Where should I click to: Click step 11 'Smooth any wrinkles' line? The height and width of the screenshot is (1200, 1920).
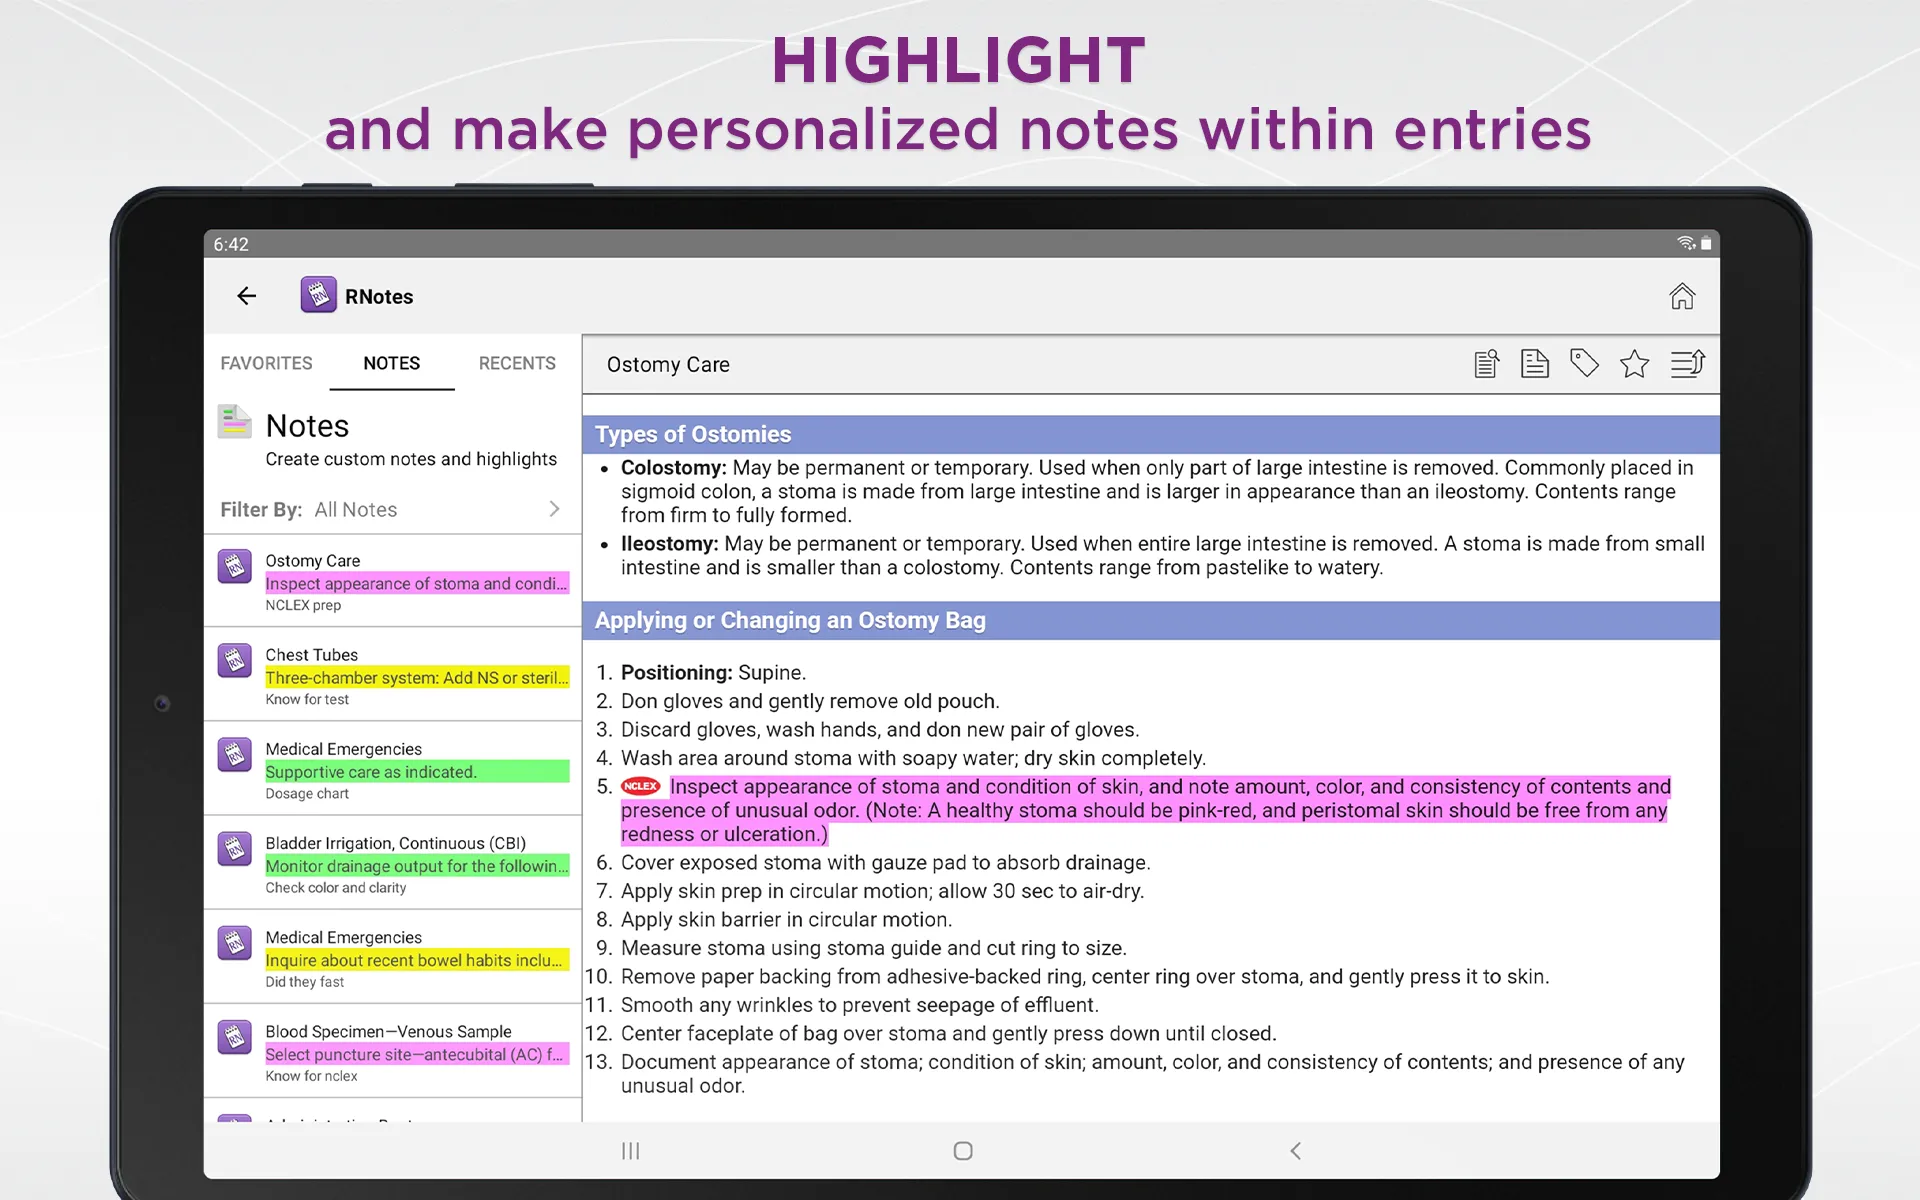pos(859,1004)
